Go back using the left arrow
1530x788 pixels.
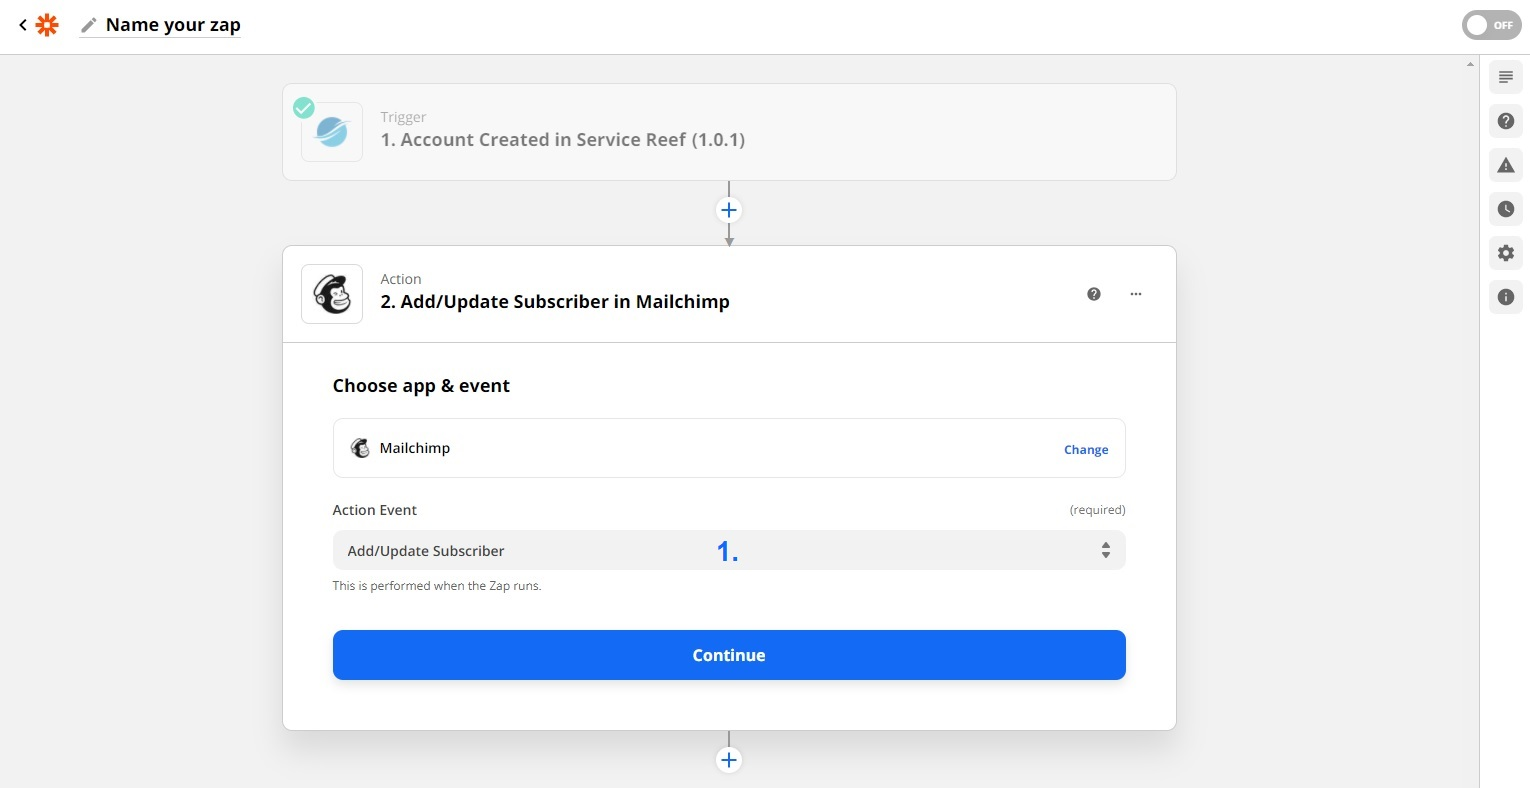coord(22,25)
